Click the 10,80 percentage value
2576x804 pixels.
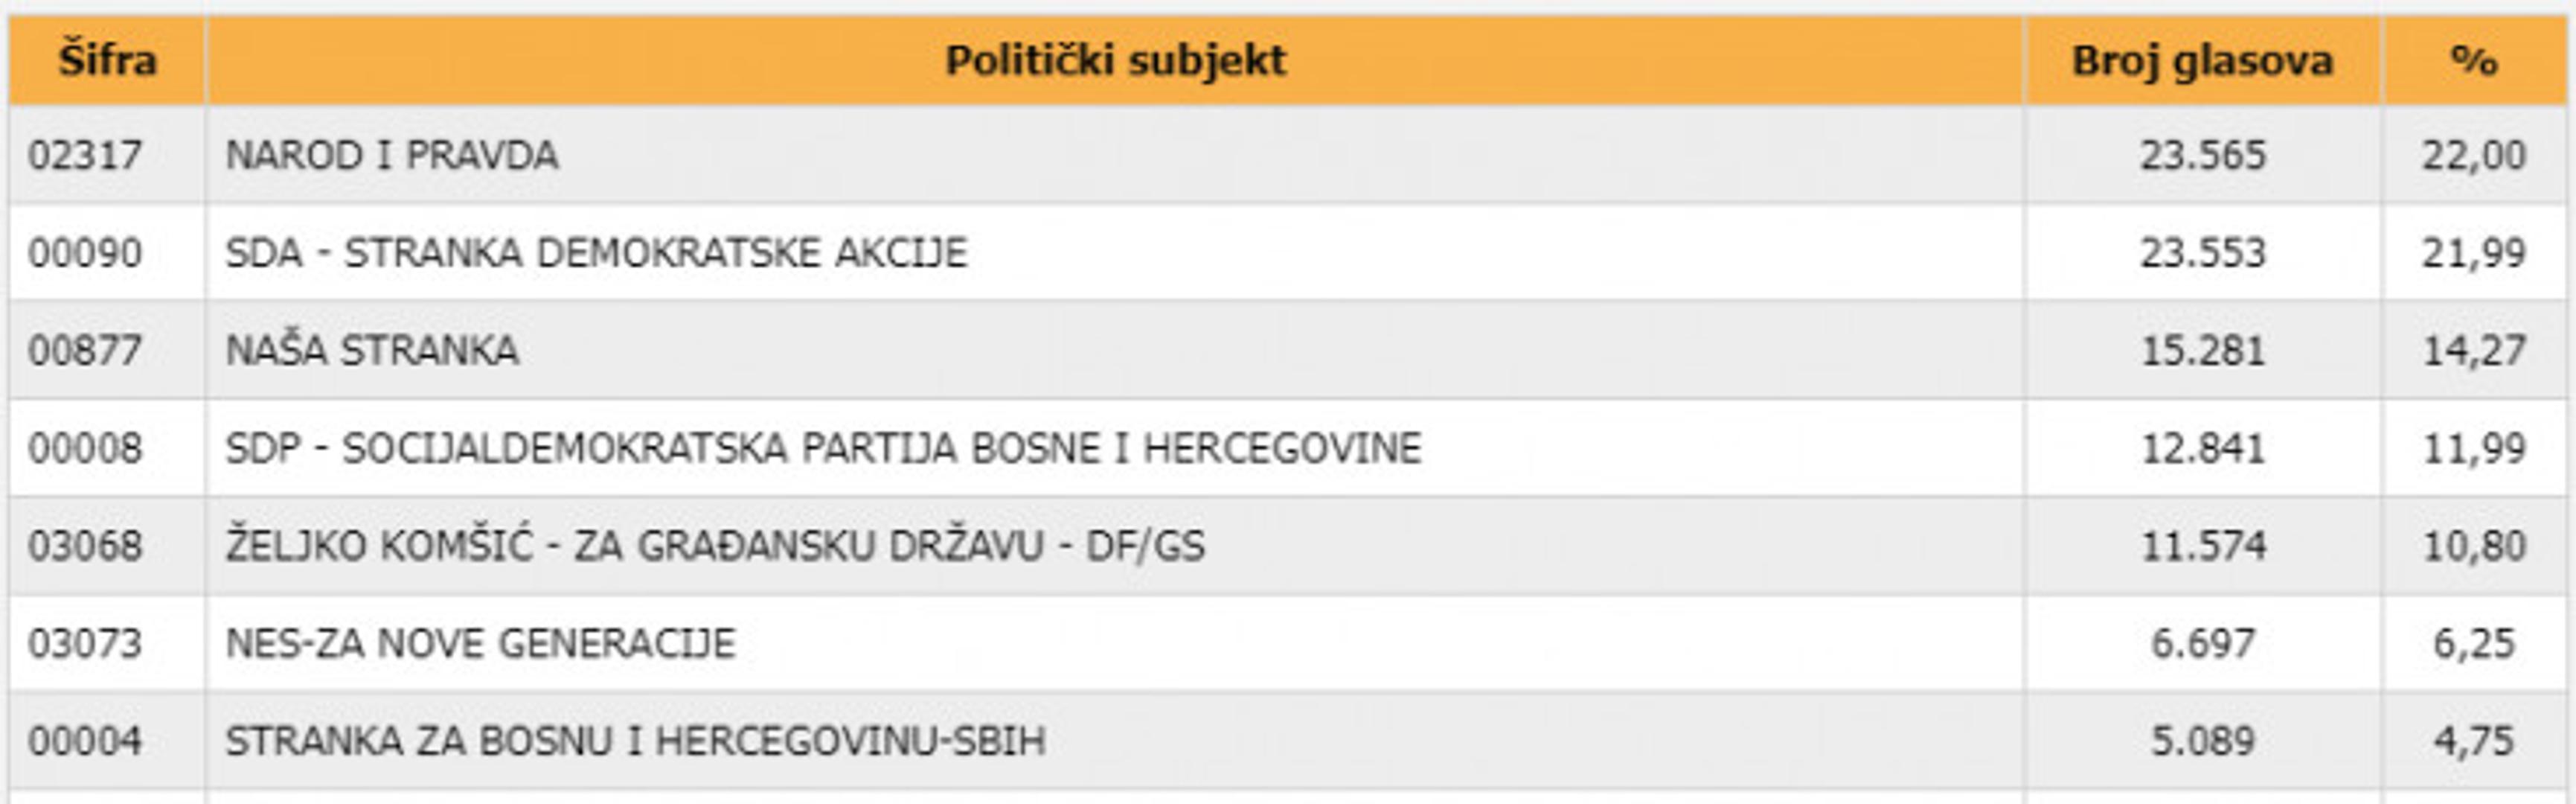(2474, 546)
